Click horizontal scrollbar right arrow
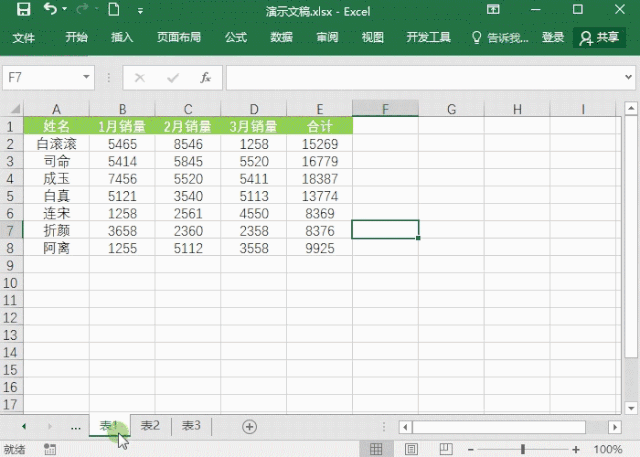The image size is (640, 457). pos(615,427)
